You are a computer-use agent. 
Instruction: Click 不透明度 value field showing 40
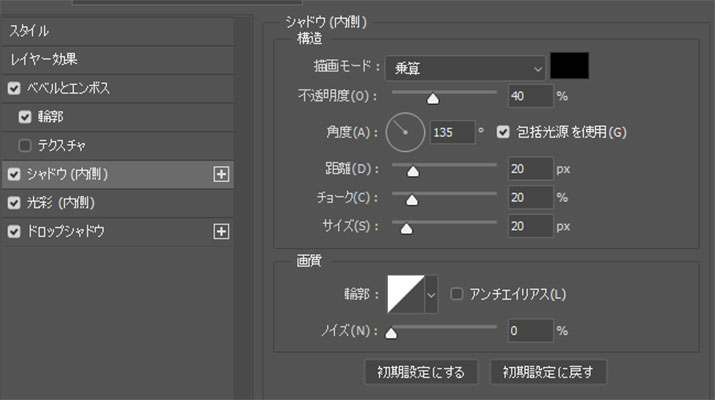530,96
